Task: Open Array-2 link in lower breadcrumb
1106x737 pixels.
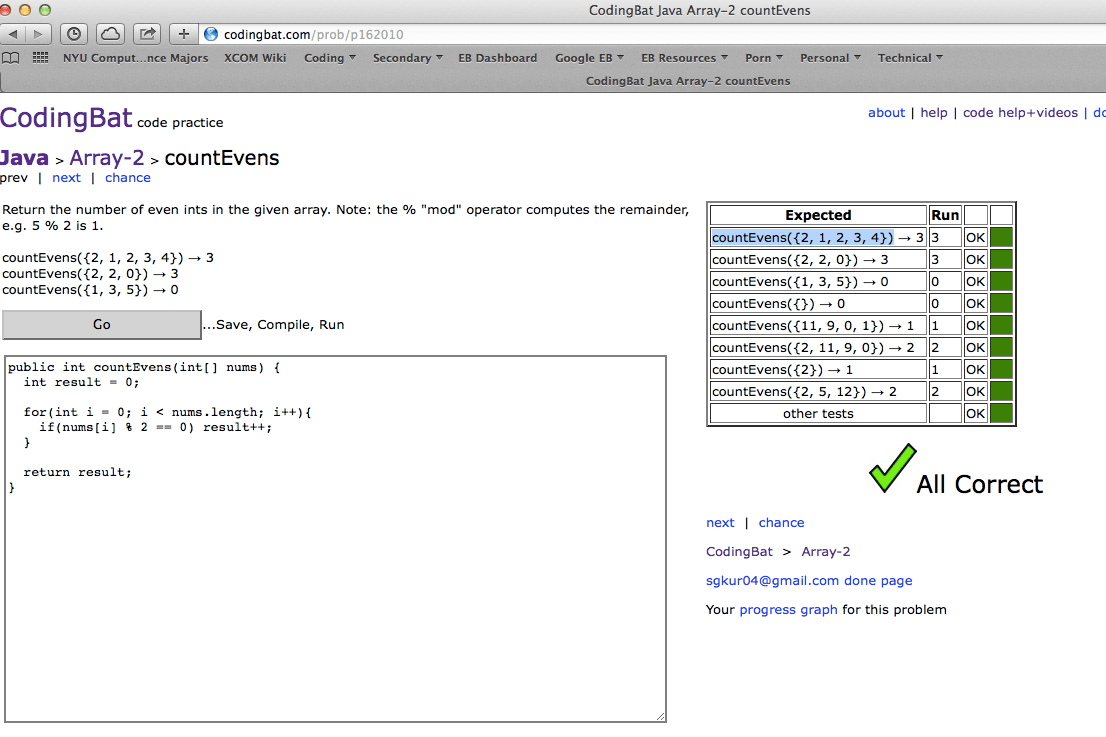Action: 826,552
